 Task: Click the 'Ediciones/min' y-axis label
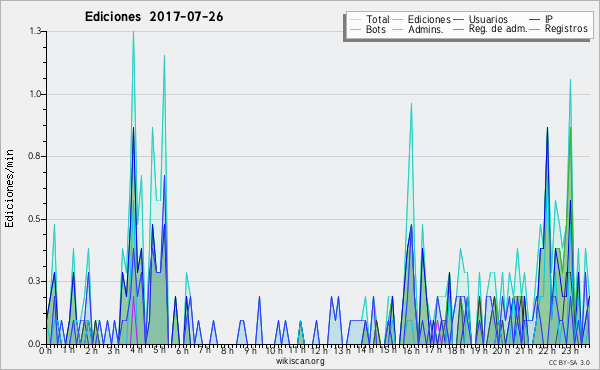pyautogui.click(x=9, y=188)
